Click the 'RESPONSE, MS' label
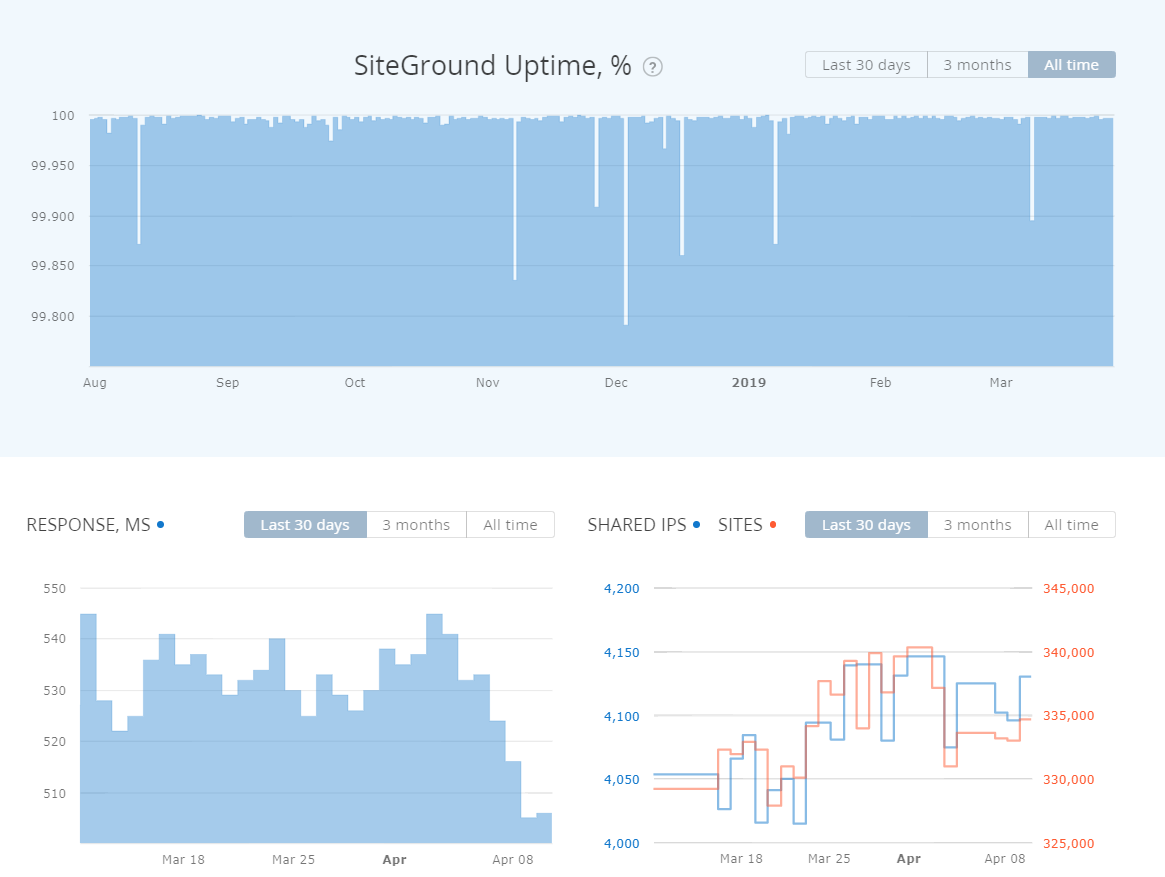Image resolution: width=1165 pixels, height=877 pixels. click(x=88, y=525)
